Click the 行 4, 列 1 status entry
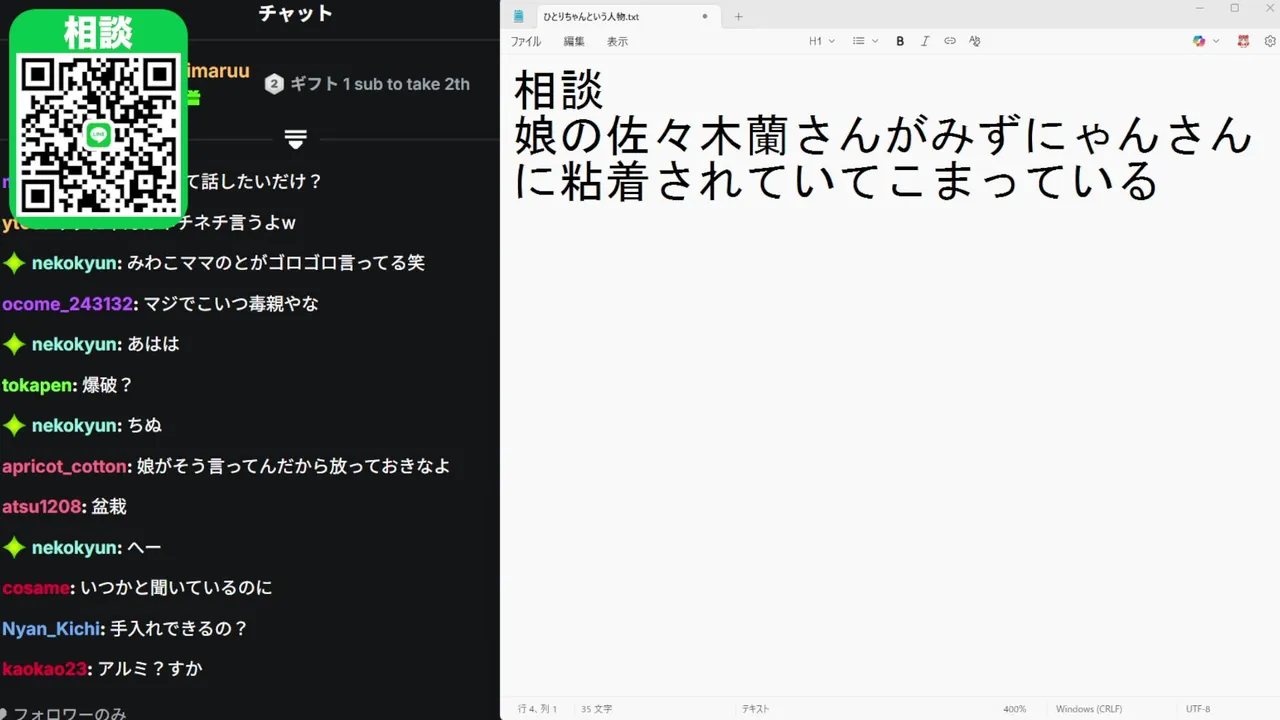The height and width of the screenshot is (720, 1280). (x=537, y=709)
